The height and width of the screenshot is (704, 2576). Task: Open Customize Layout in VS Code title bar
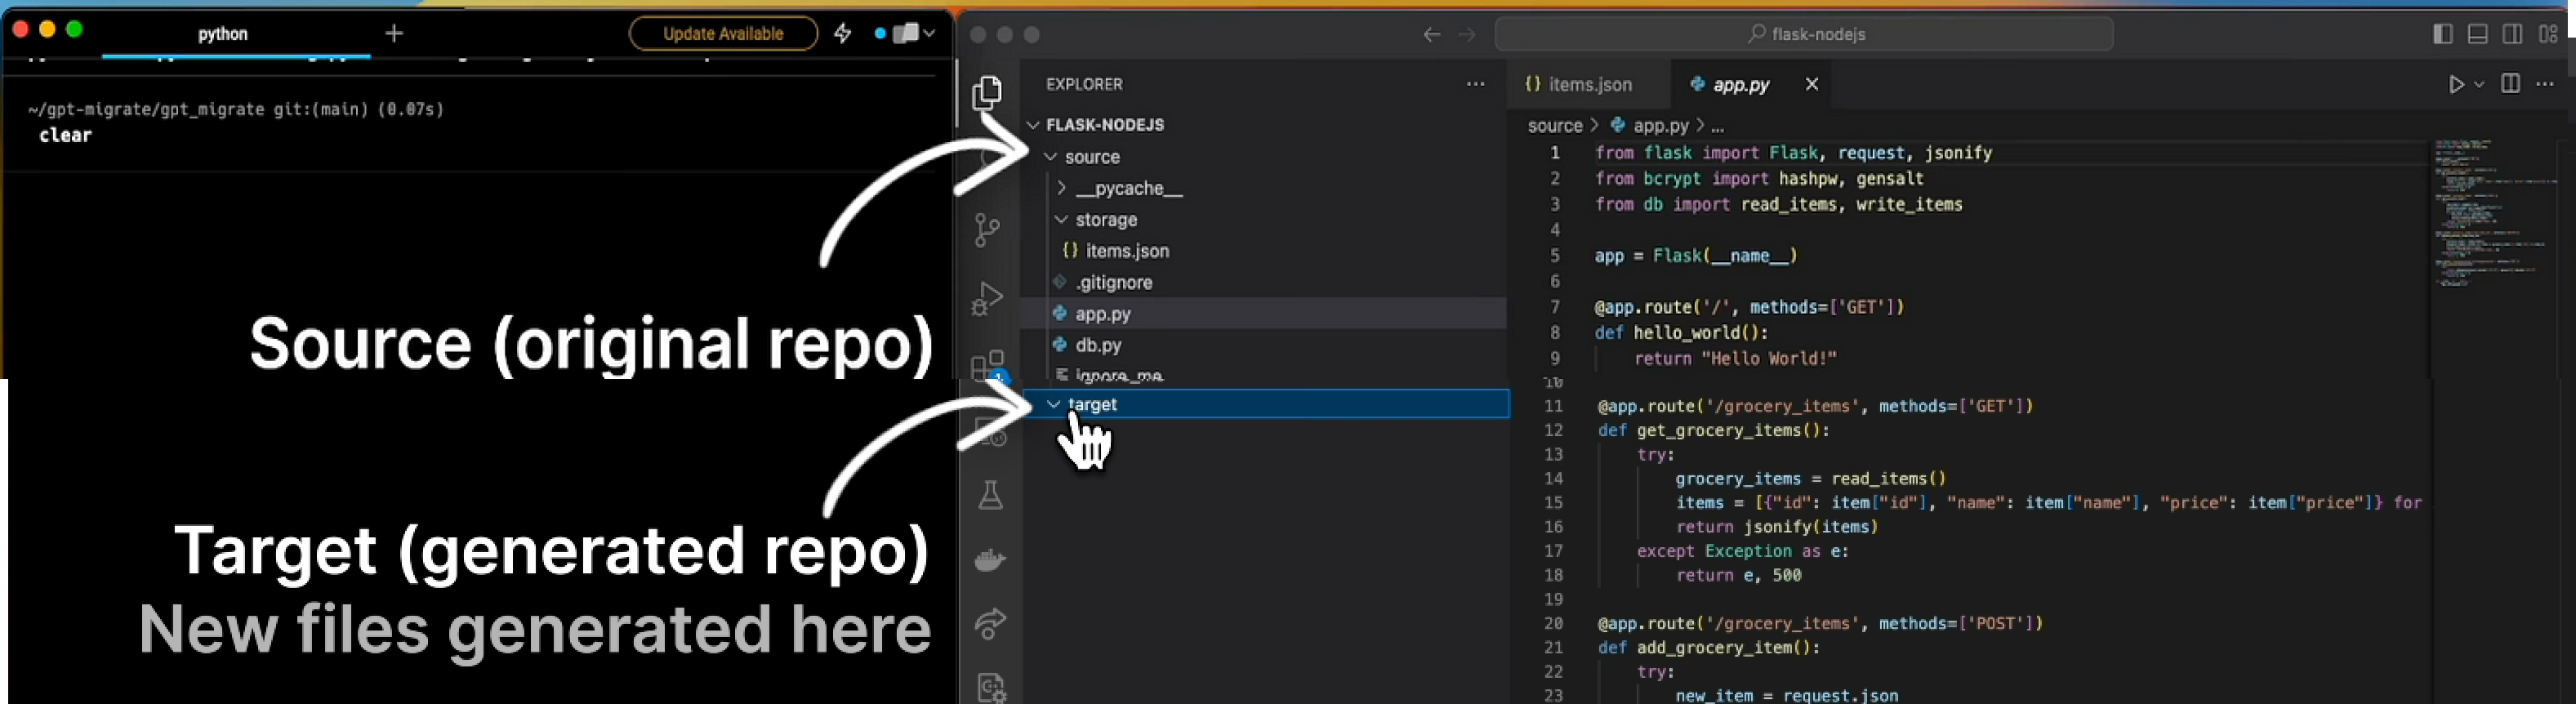click(x=2547, y=34)
